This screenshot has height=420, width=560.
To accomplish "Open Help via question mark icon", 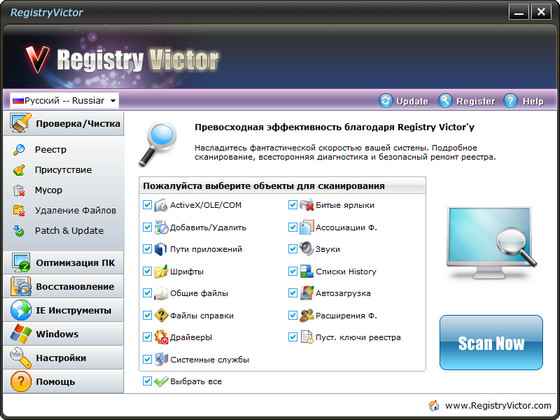I will click(510, 101).
